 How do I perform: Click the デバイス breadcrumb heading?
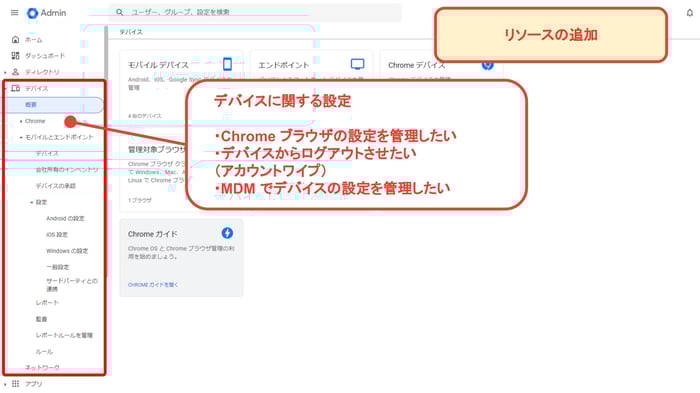tap(131, 32)
